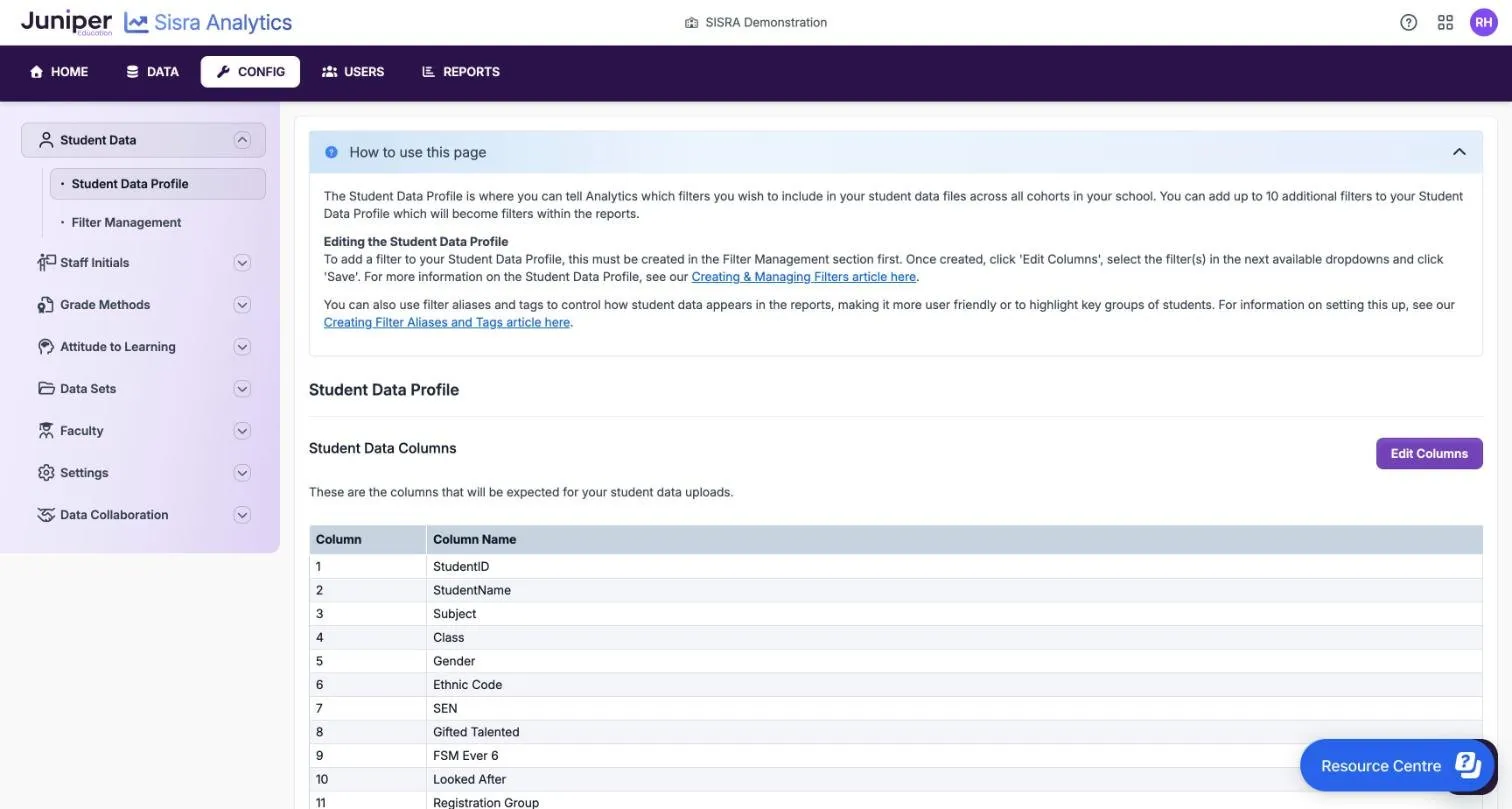Expand the Attitude to Learning chevron
Image resolution: width=1512 pixels, height=809 pixels.
242,346
